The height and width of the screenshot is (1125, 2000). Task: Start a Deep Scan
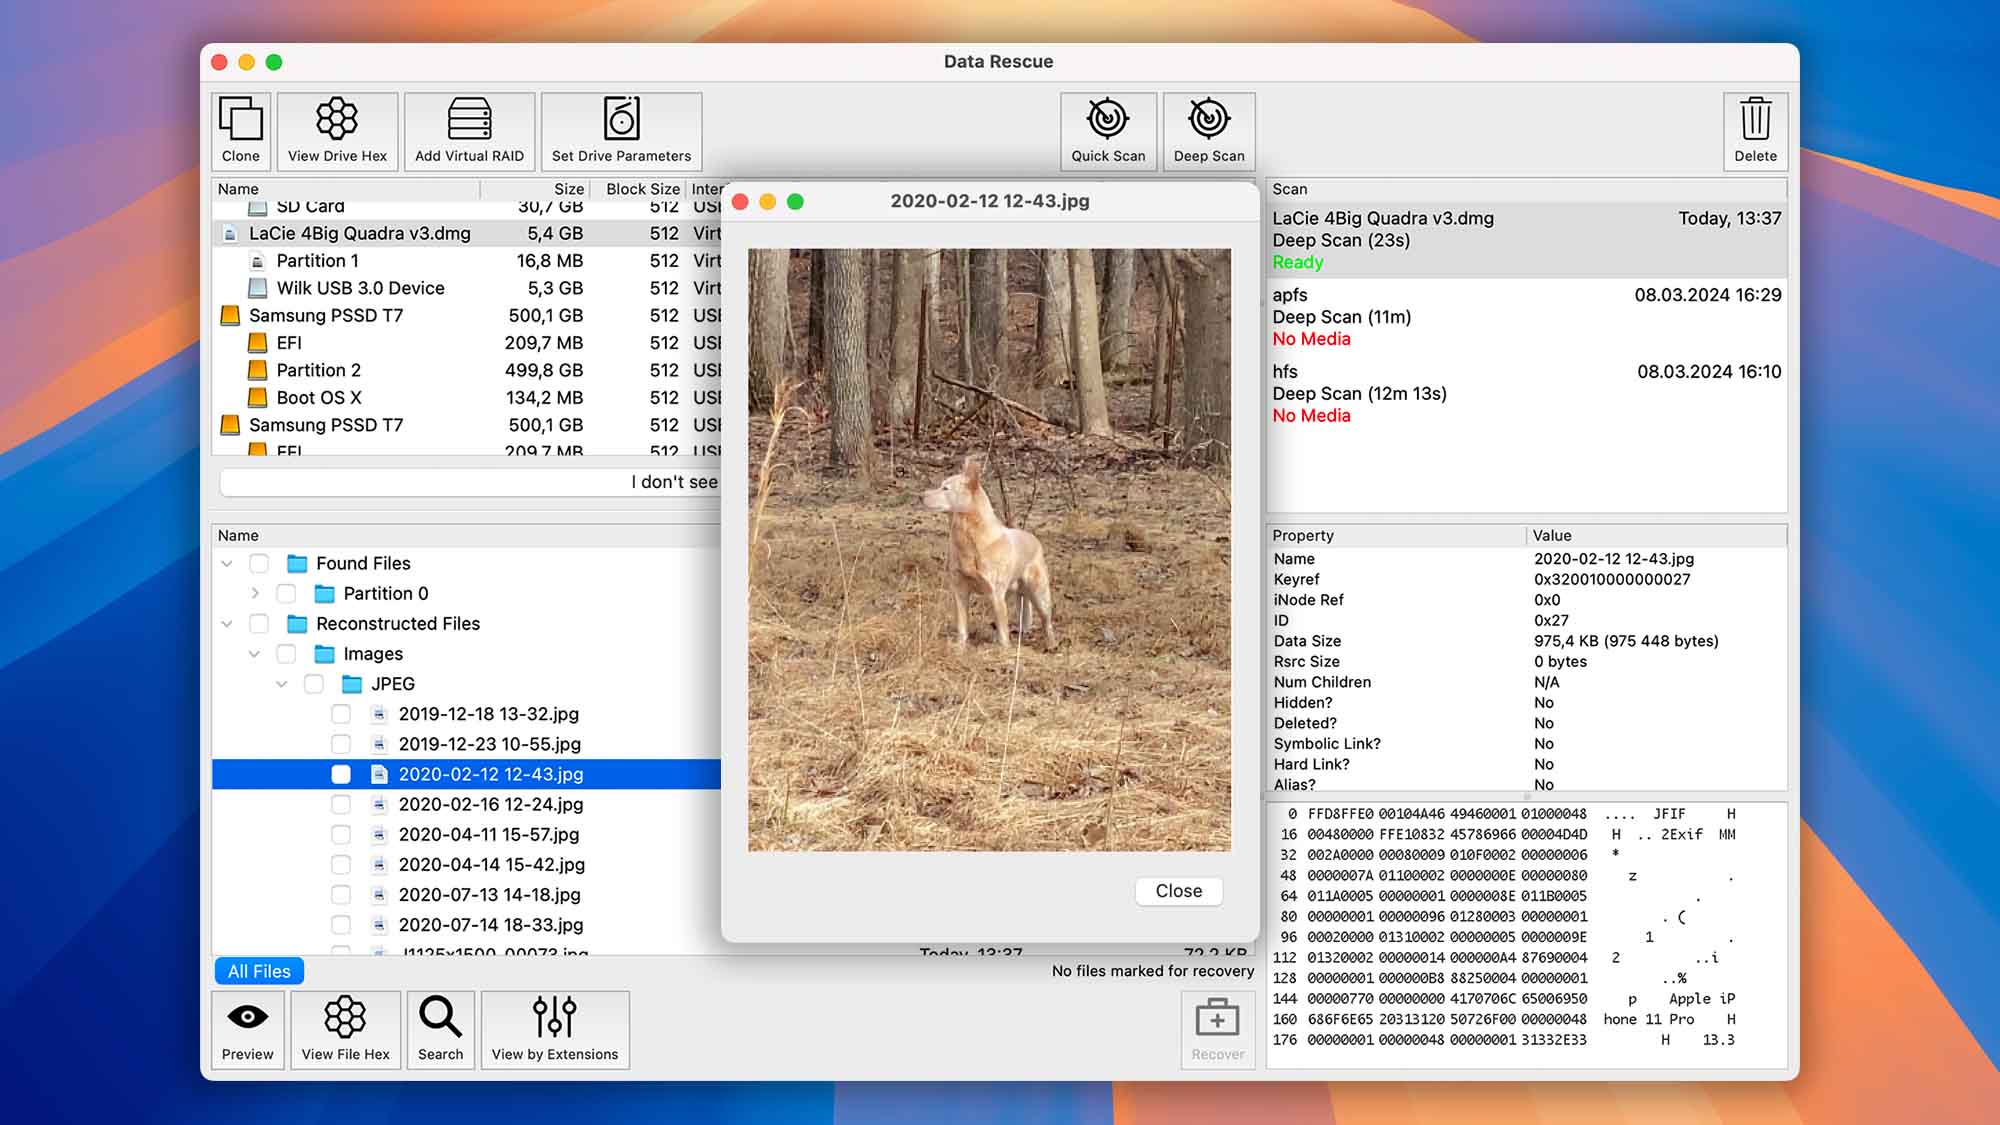[x=1209, y=130]
